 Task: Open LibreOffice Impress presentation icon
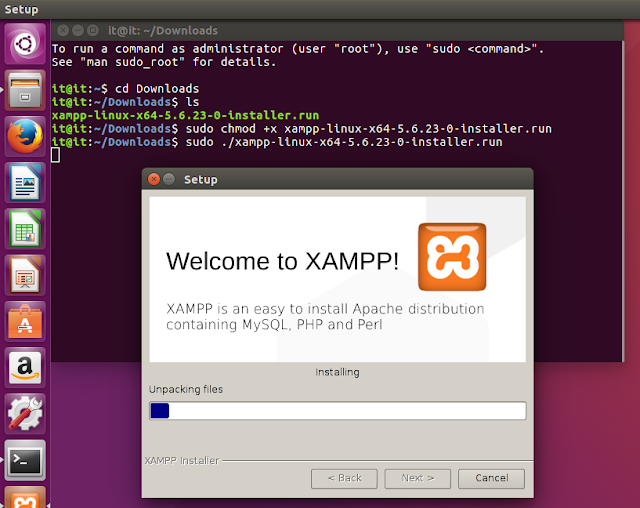point(25,275)
